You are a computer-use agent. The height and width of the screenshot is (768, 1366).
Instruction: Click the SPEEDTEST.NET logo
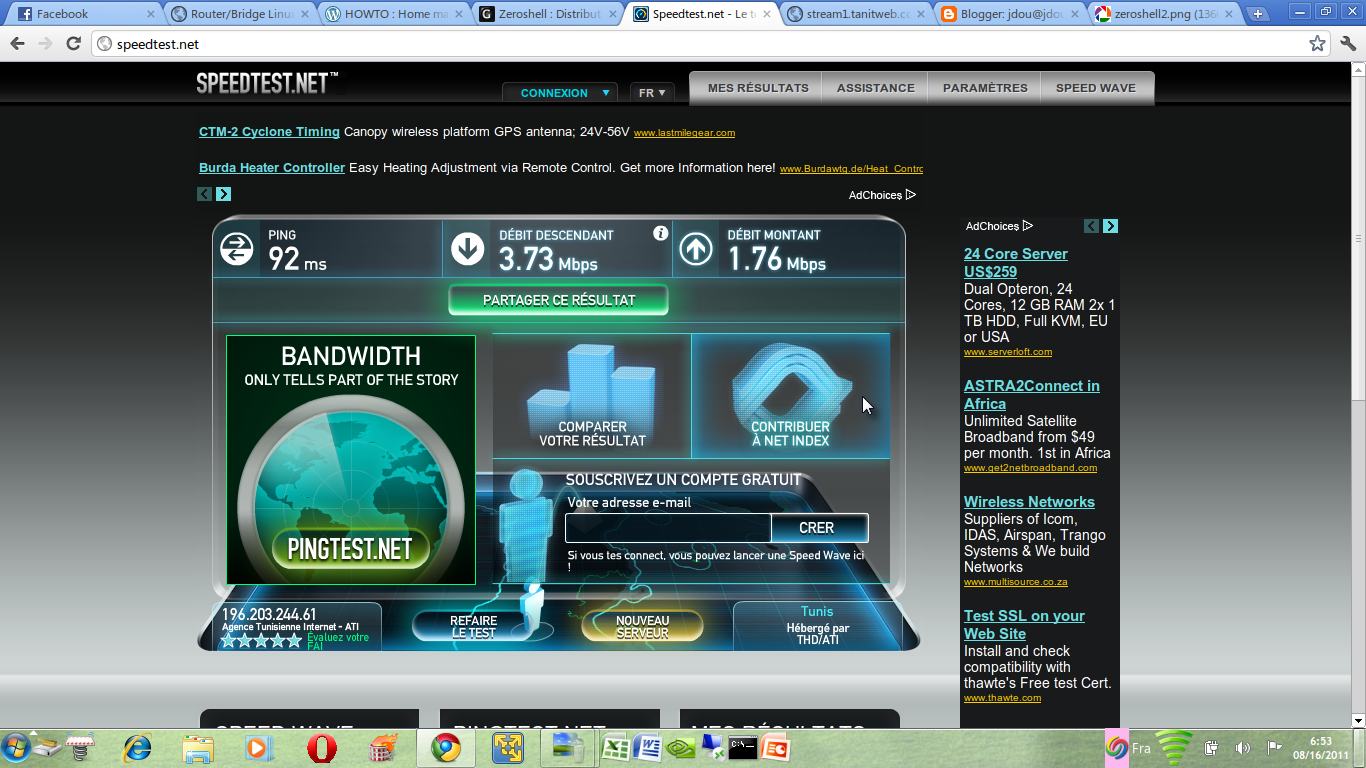[267, 83]
